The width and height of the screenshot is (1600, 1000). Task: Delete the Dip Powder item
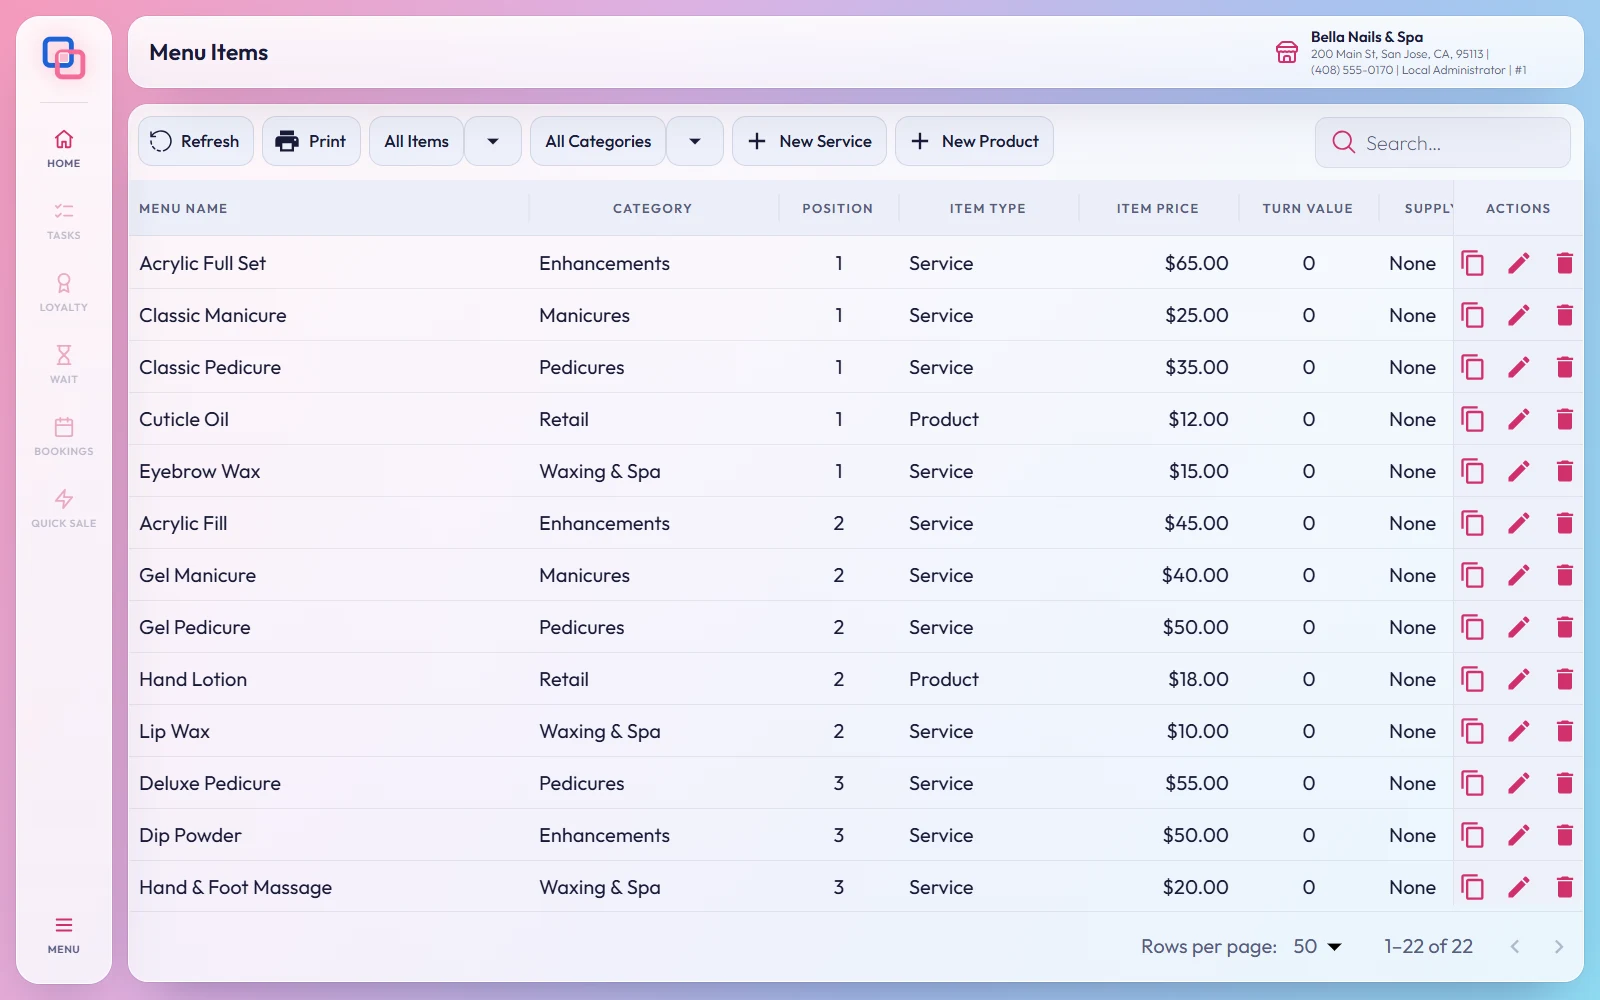point(1565,835)
